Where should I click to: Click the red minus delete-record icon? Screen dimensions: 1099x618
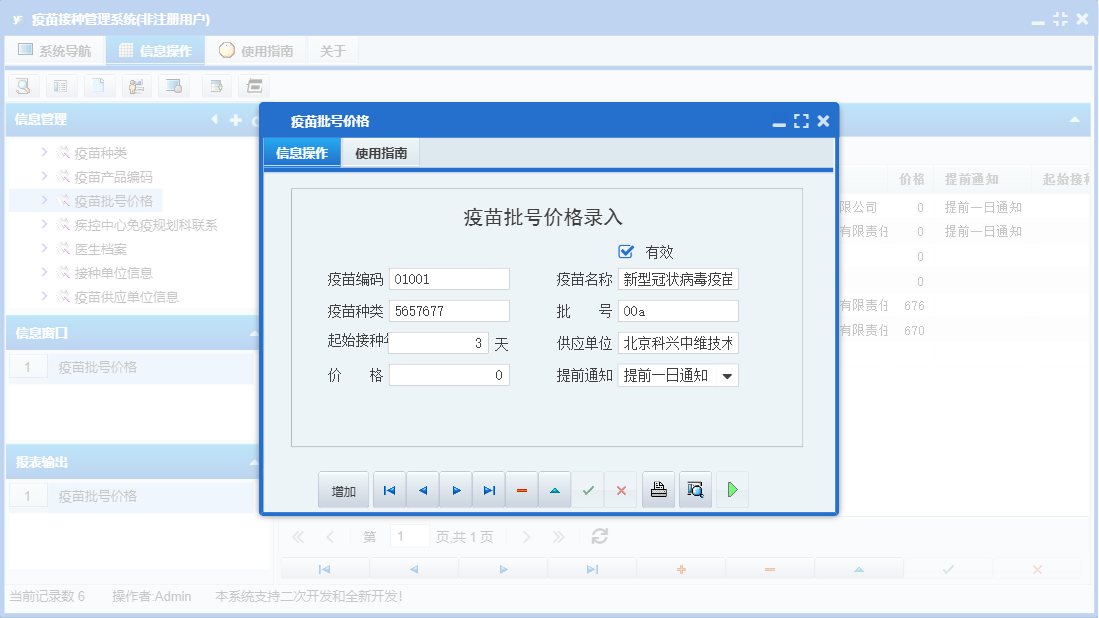tap(521, 489)
